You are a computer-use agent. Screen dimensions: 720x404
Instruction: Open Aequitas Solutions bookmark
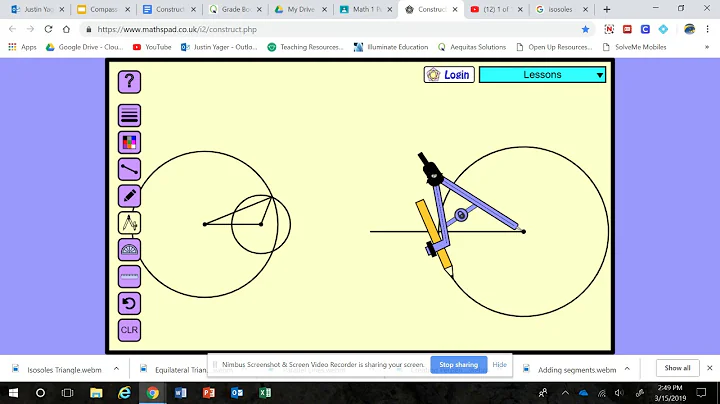(x=472, y=47)
